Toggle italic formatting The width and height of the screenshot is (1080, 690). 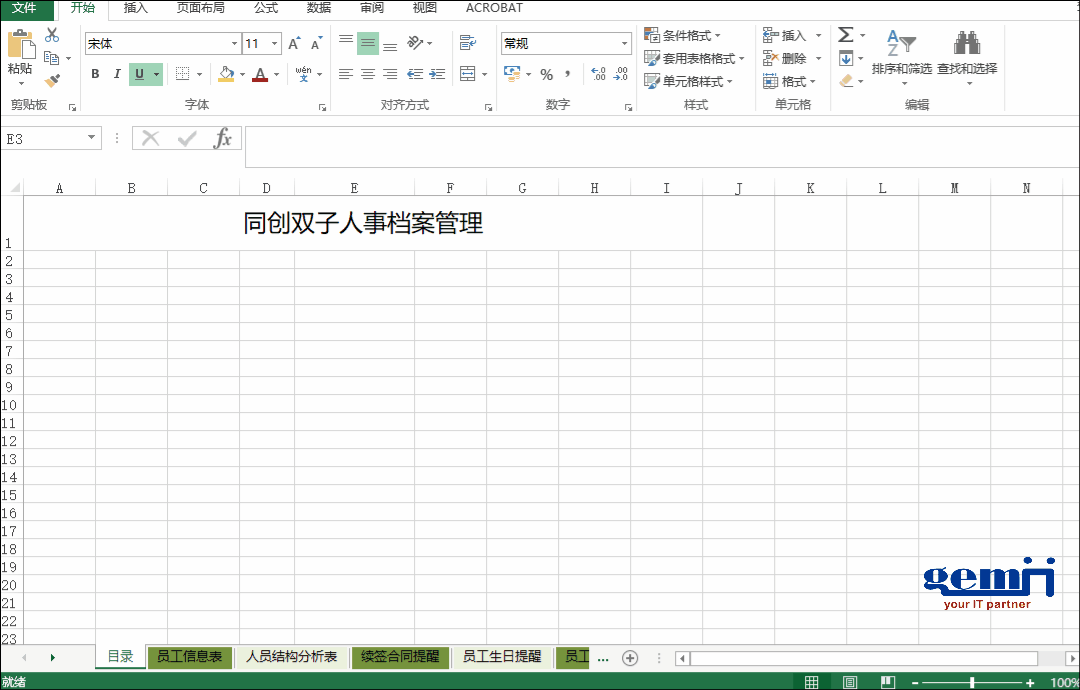pyautogui.click(x=117, y=73)
